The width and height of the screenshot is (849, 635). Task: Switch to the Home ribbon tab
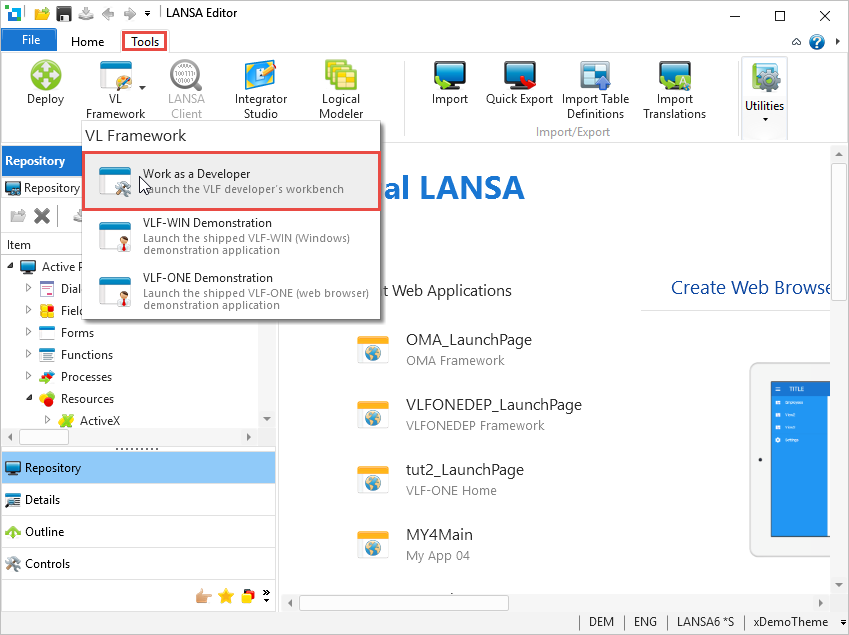[87, 42]
